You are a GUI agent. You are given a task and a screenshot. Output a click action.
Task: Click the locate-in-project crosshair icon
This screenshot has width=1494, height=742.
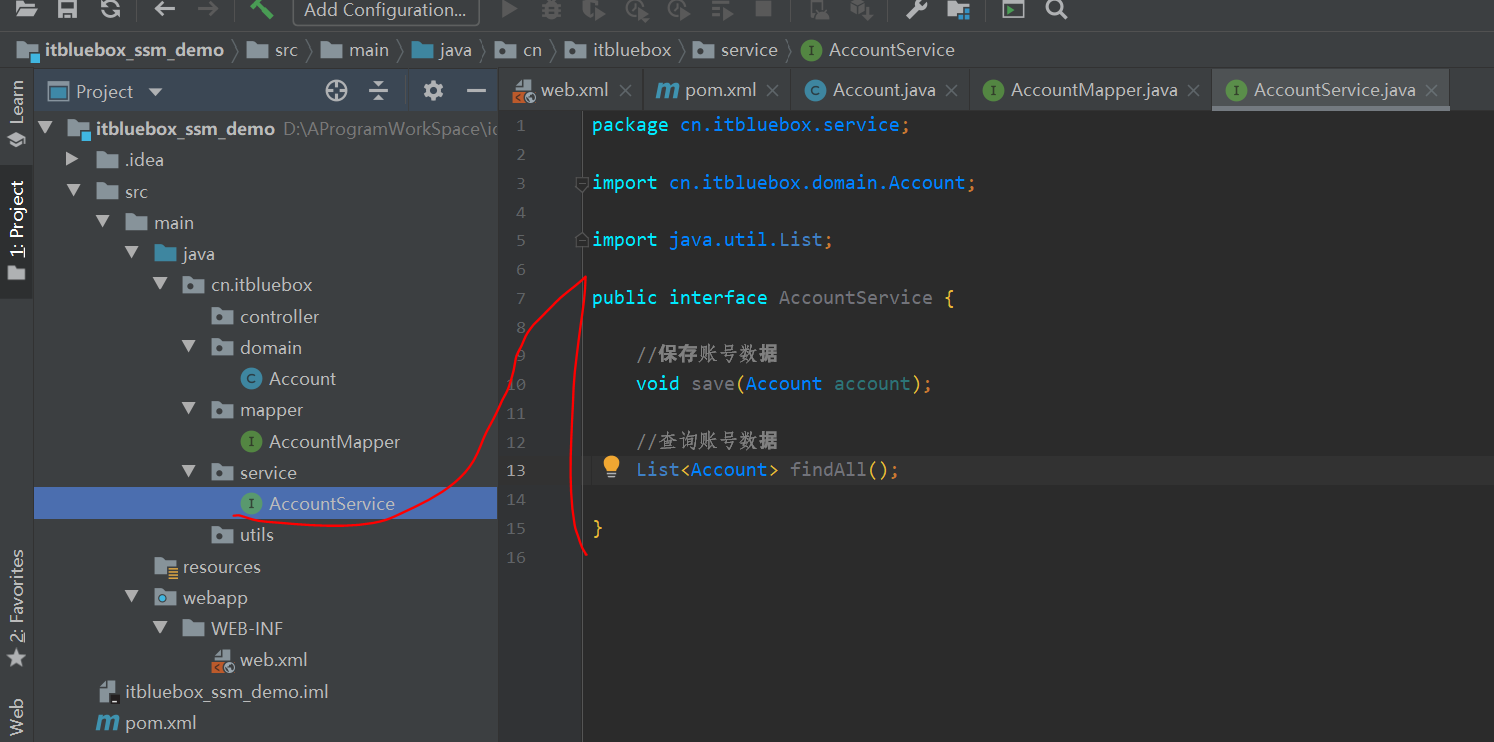336,91
